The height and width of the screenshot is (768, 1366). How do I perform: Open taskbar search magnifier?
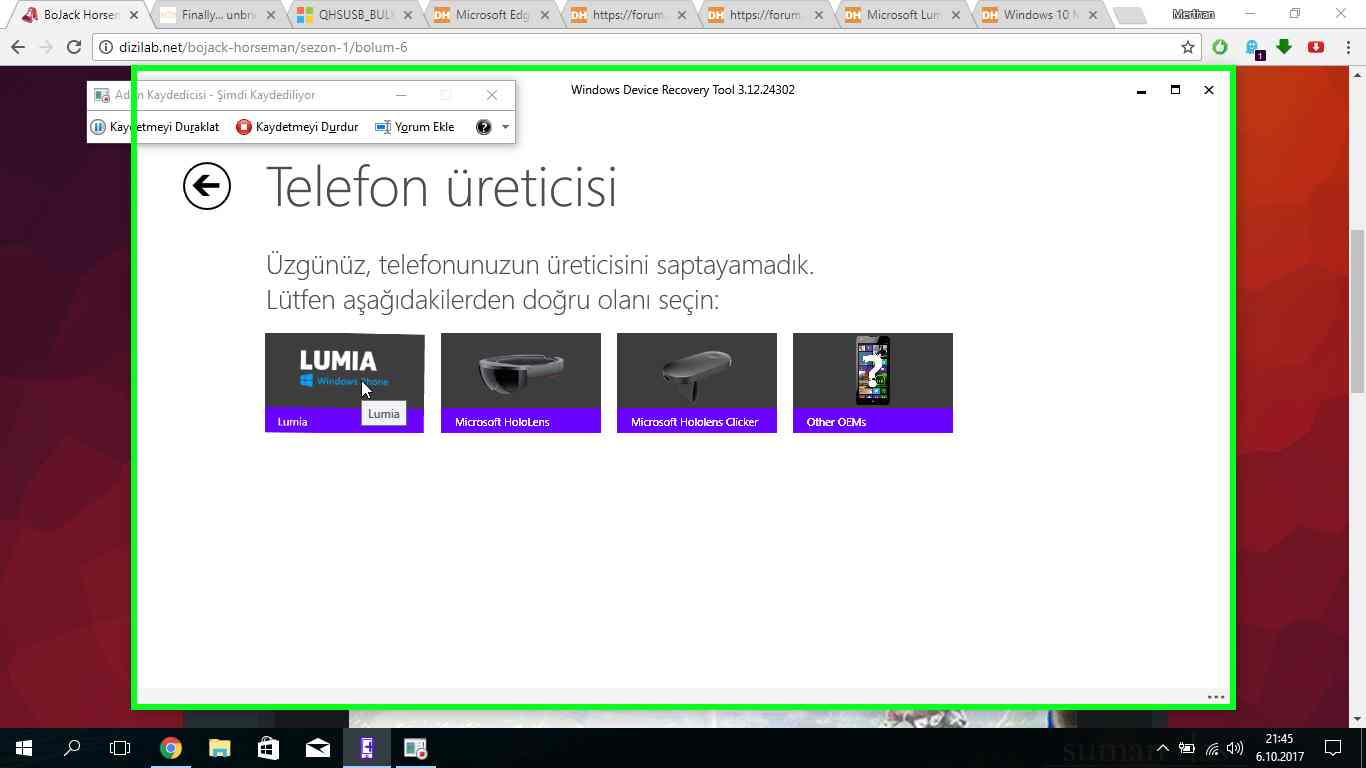(72, 748)
